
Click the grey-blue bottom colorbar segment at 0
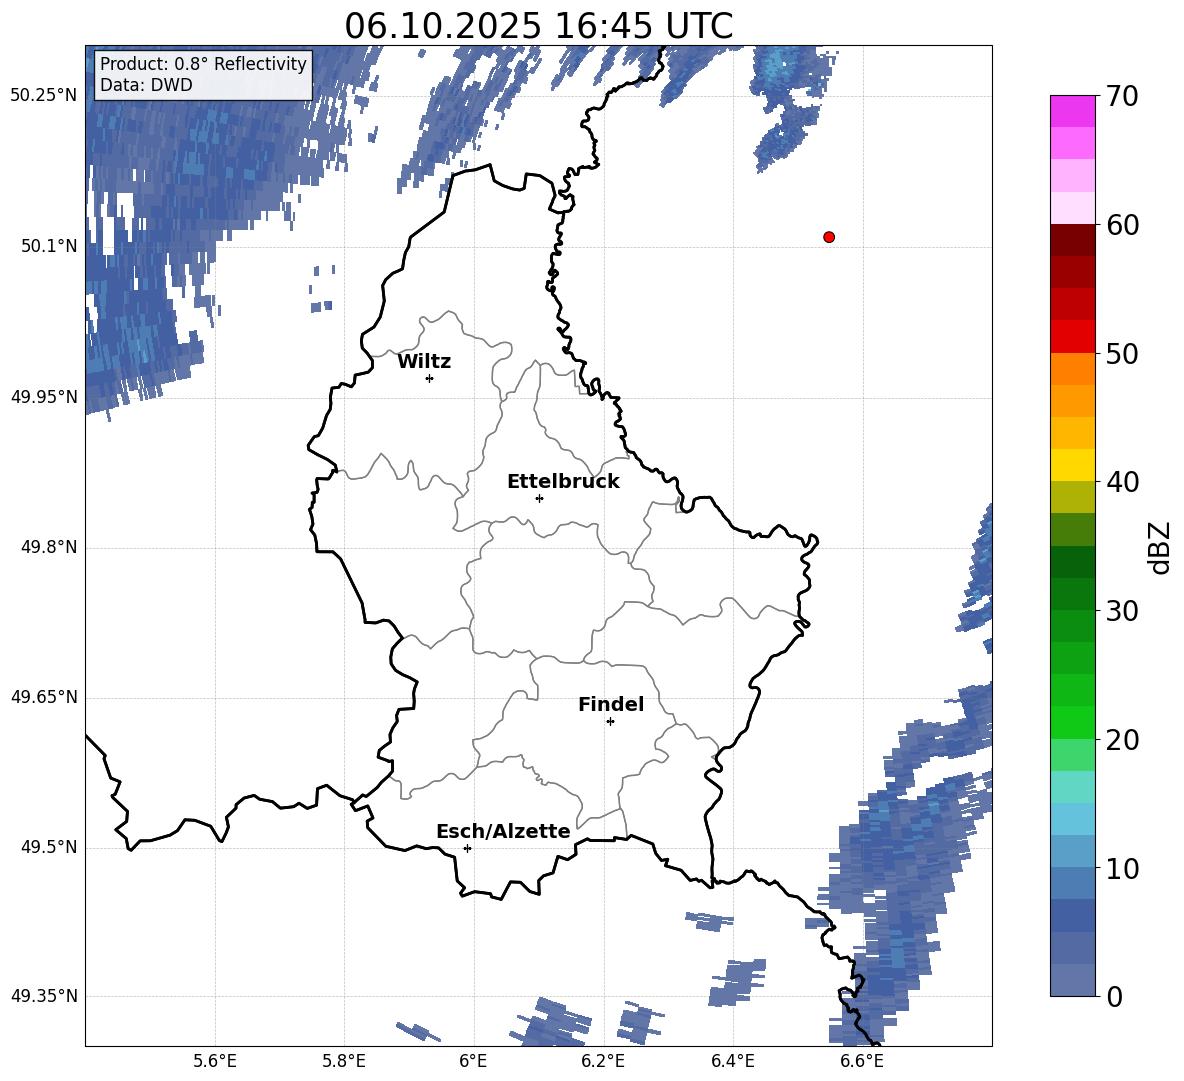1072,981
